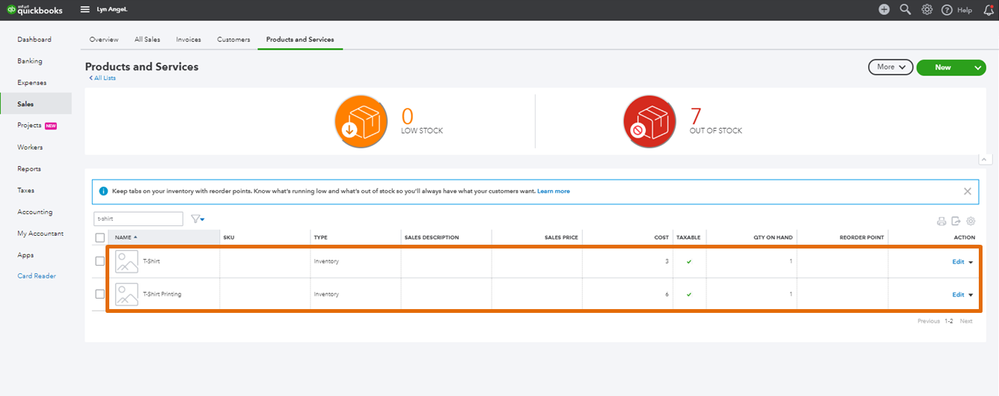This screenshot has height=396, width=999.
Task: Click the T-Shirt Printing name cell
Action: click(162, 294)
